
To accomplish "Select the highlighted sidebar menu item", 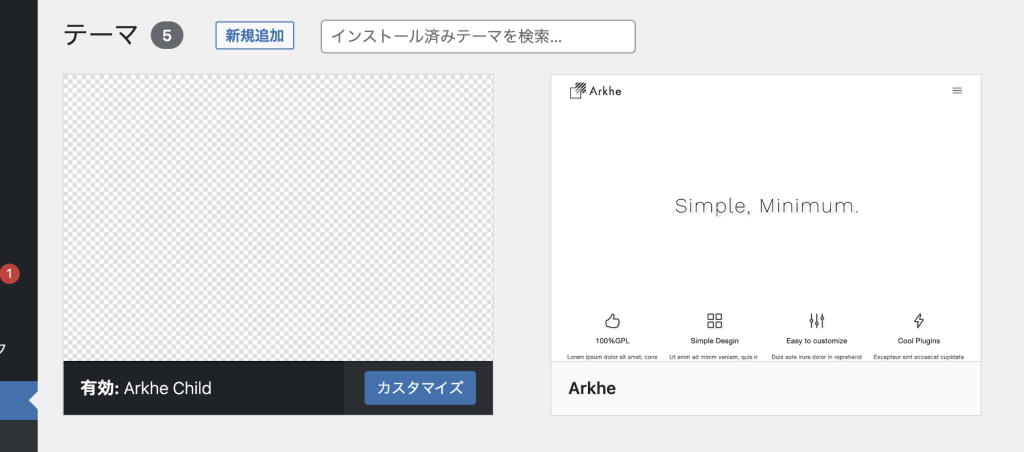I will tap(19, 400).
